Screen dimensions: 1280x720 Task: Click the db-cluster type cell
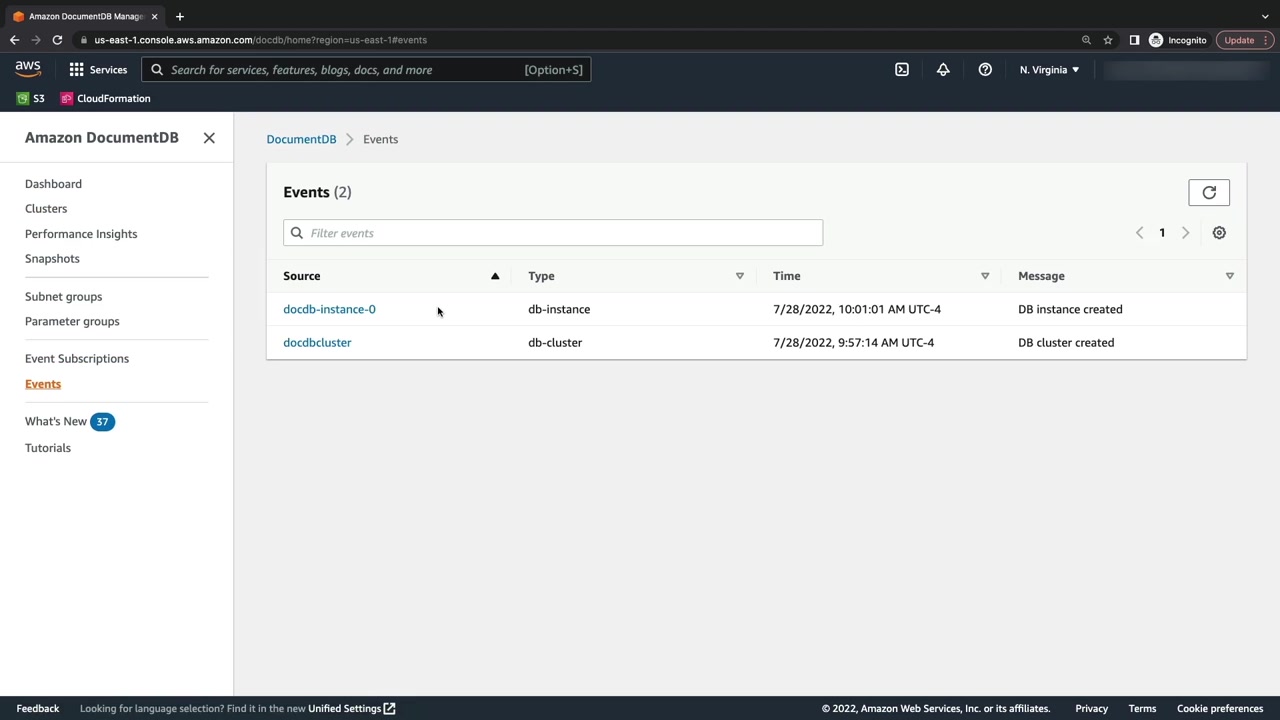(555, 342)
